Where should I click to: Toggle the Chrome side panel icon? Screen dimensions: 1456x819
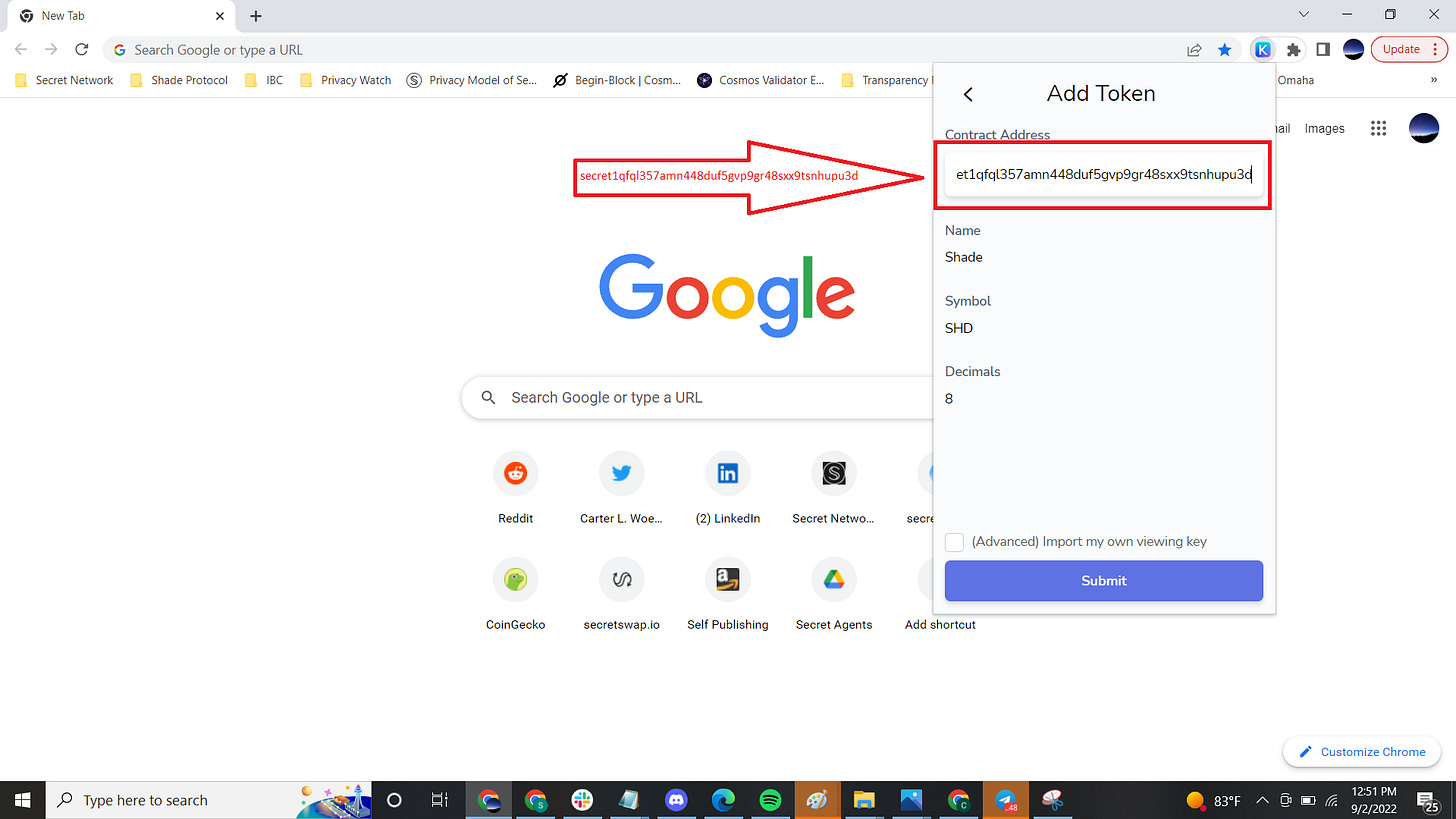point(1322,49)
